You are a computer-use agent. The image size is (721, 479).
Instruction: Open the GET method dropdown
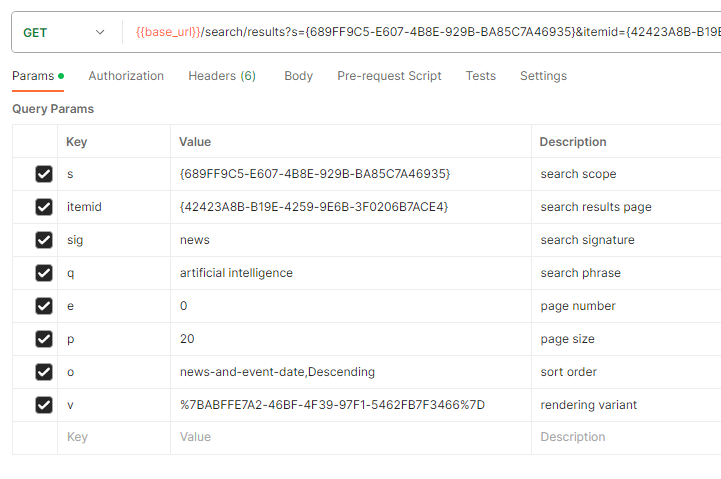64,32
